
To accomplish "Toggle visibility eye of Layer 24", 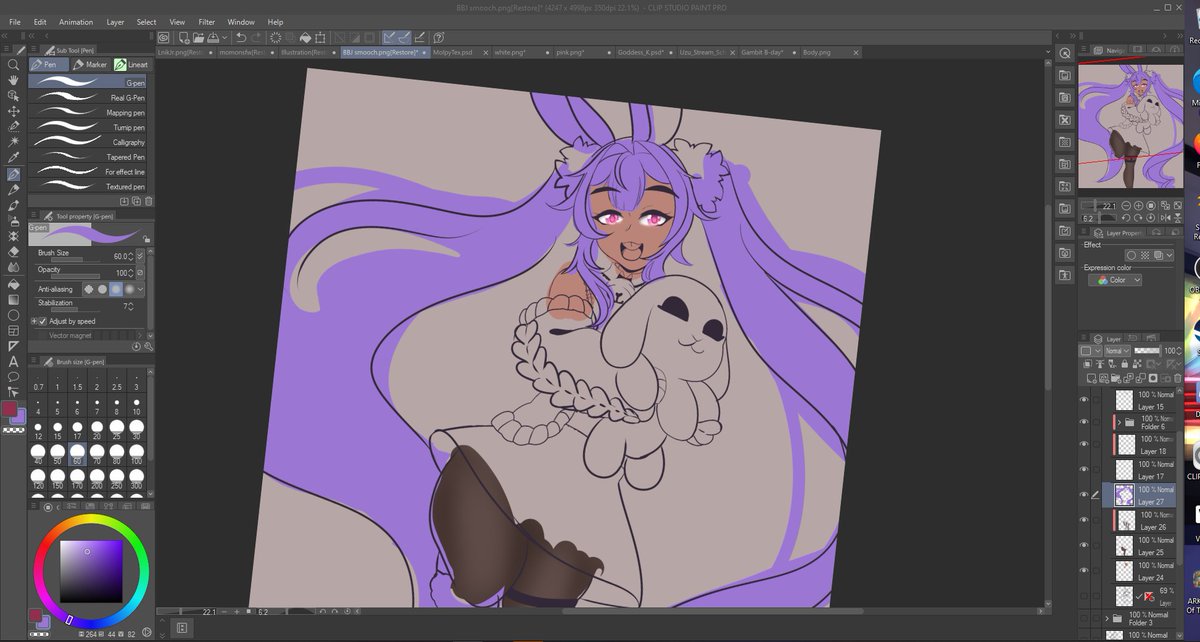I will point(1083,570).
